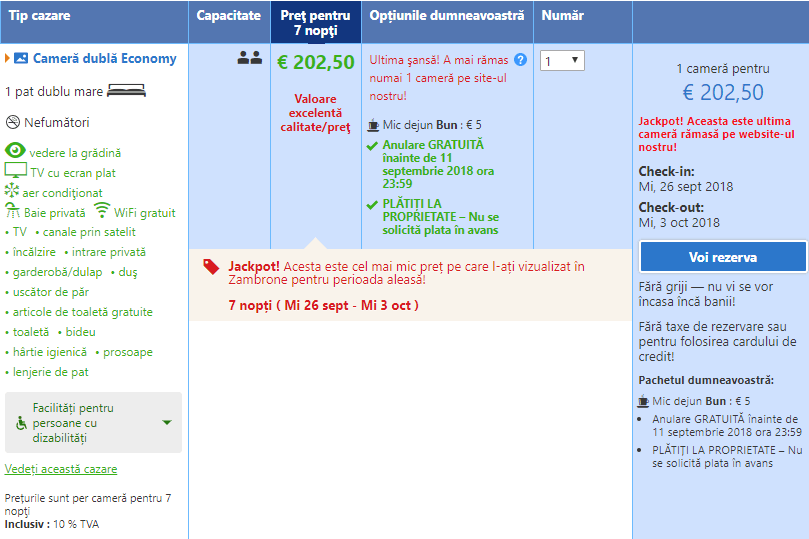Click the room photo icon beside Cameră dublă Economy
Image resolution: width=809 pixels, height=539 pixels.
(22, 59)
